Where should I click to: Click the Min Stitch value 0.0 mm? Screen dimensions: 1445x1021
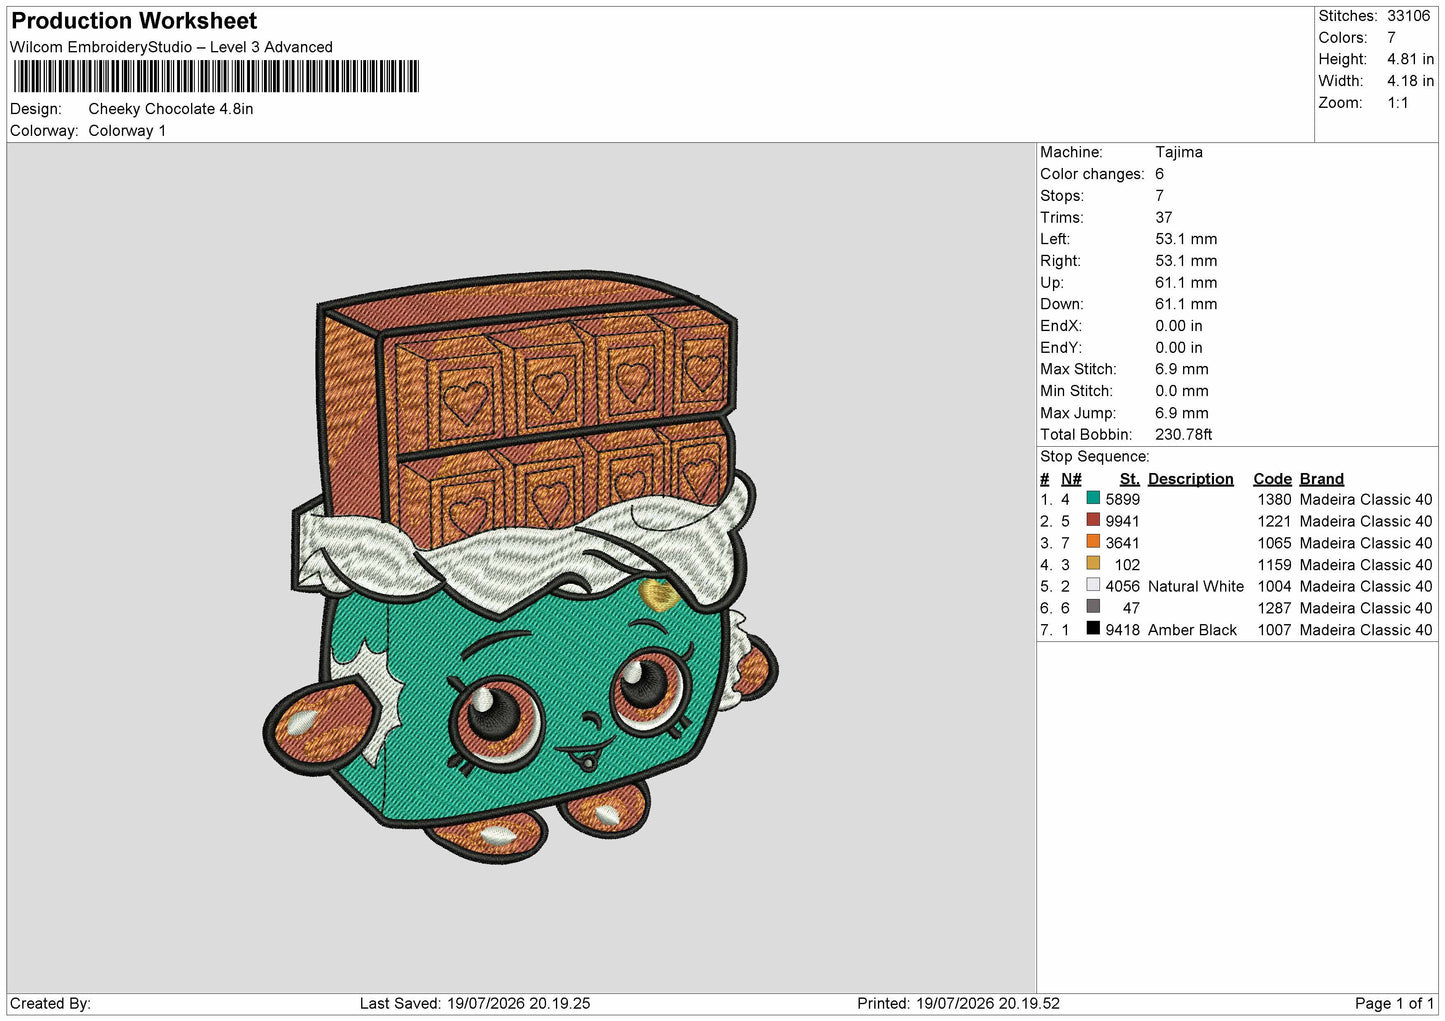[1182, 391]
